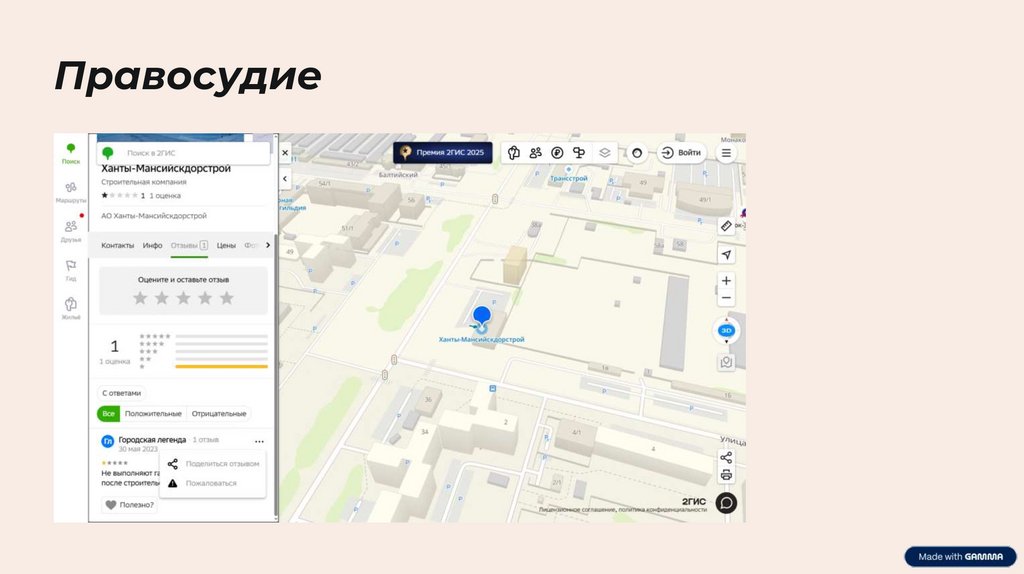
Task: Open the Поиск sidebar section
Action: [71, 154]
